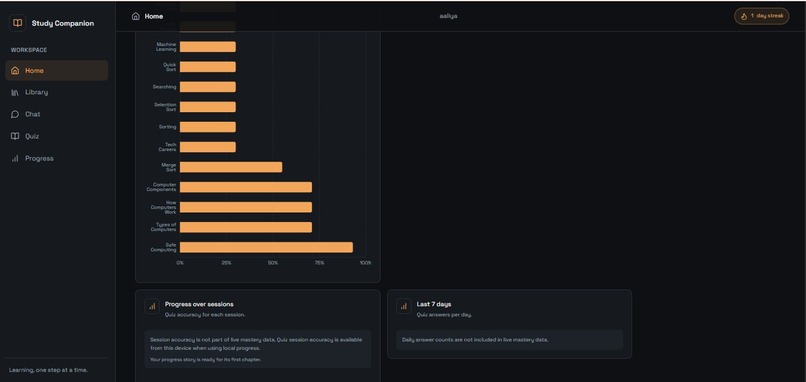This screenshot has height=382, width=806.
Task: Click the Session accuracy notice text
Action: click(x=256, y=344)
